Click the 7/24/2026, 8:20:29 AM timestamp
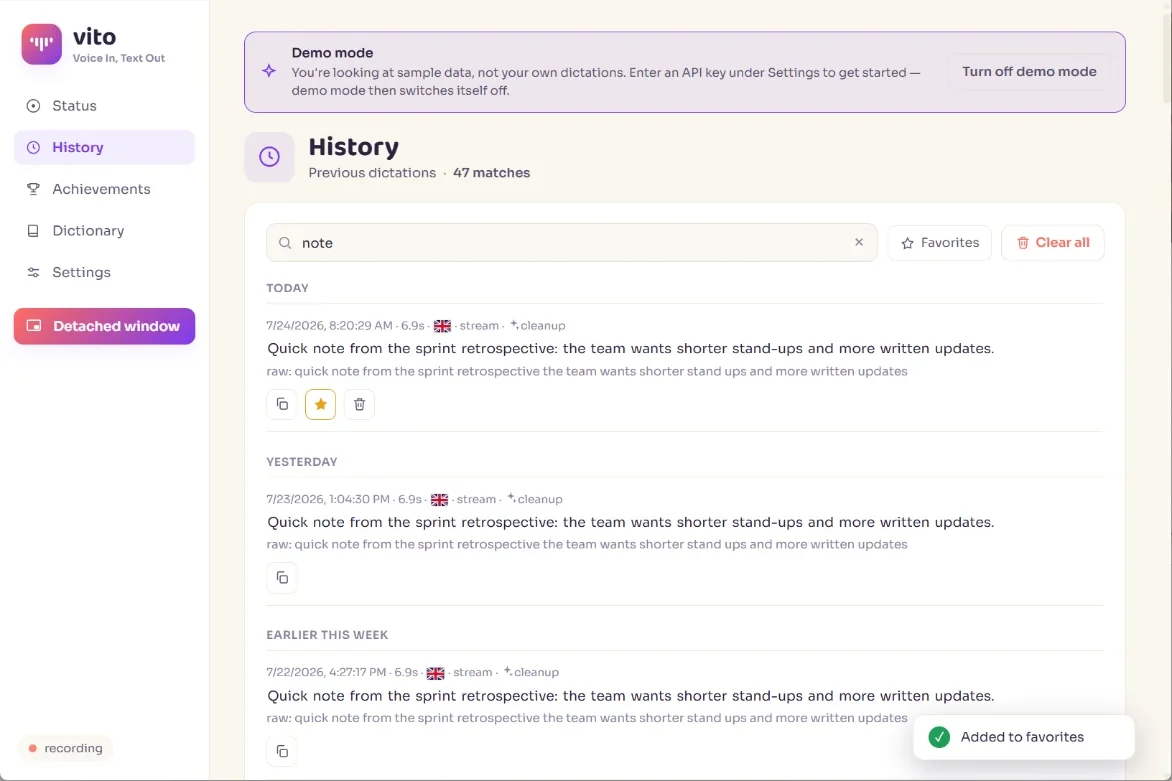1172x781 pixels. (330, 326)
